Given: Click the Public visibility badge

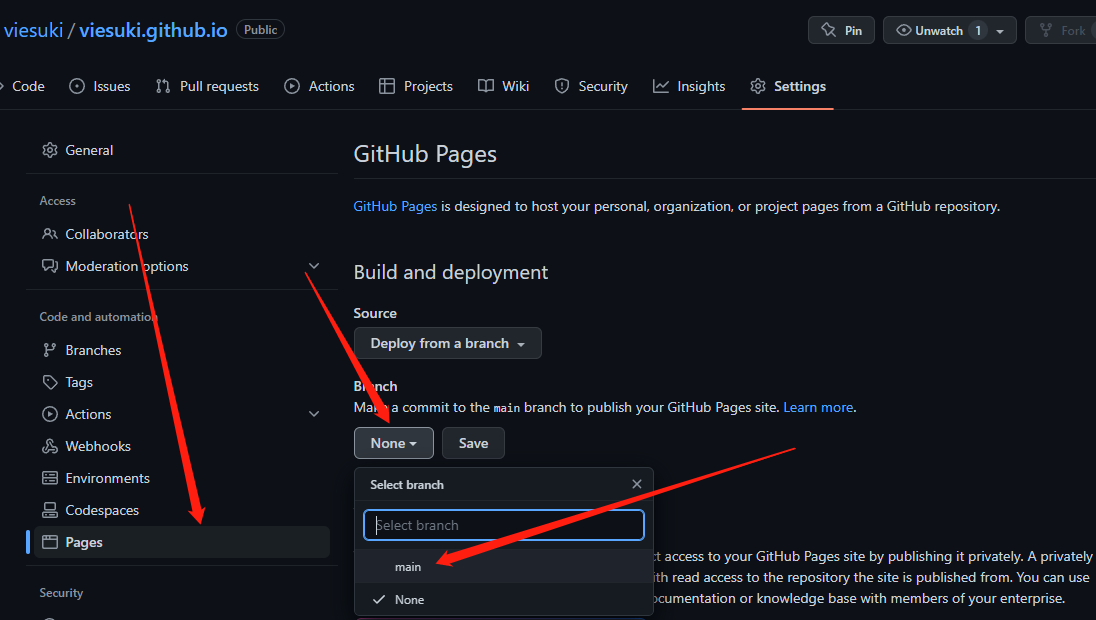Looking at the screenshot, I should point(261,29).
